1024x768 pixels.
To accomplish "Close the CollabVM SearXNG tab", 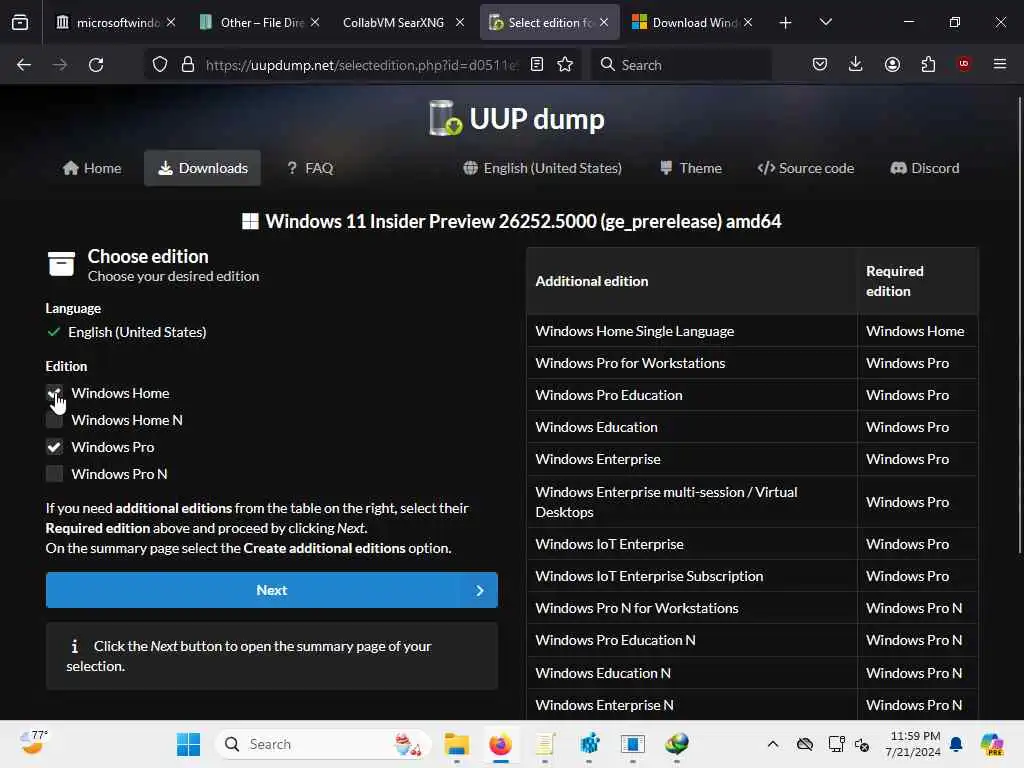I will point(460,22).
